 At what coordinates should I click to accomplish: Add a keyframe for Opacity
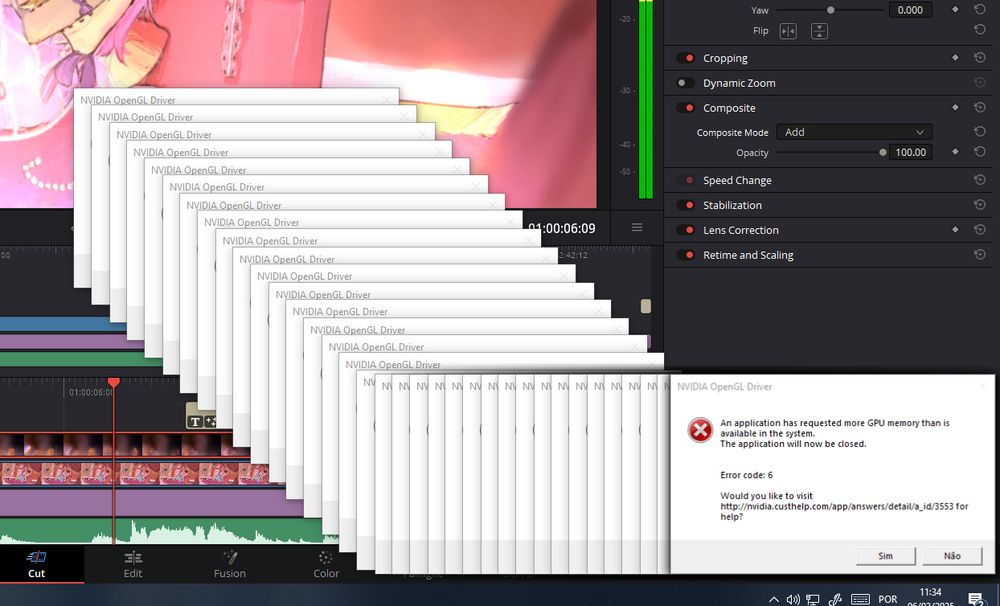point(955,152)
